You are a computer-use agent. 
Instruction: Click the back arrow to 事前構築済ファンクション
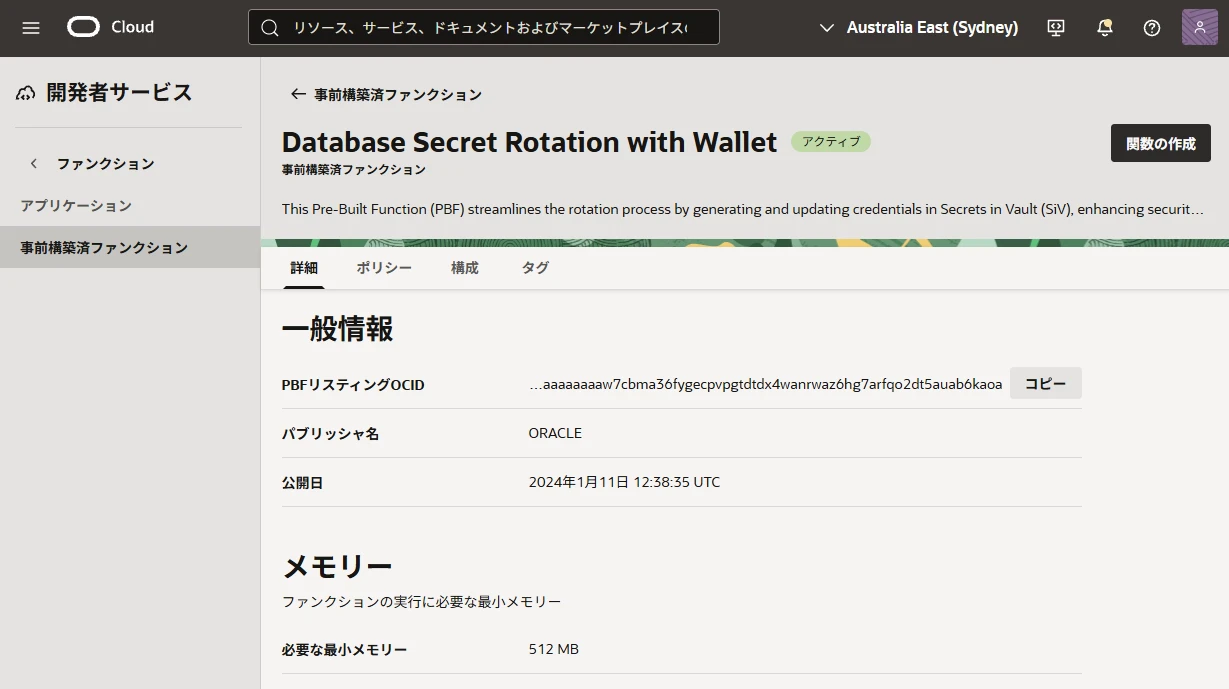click(297, 94)
